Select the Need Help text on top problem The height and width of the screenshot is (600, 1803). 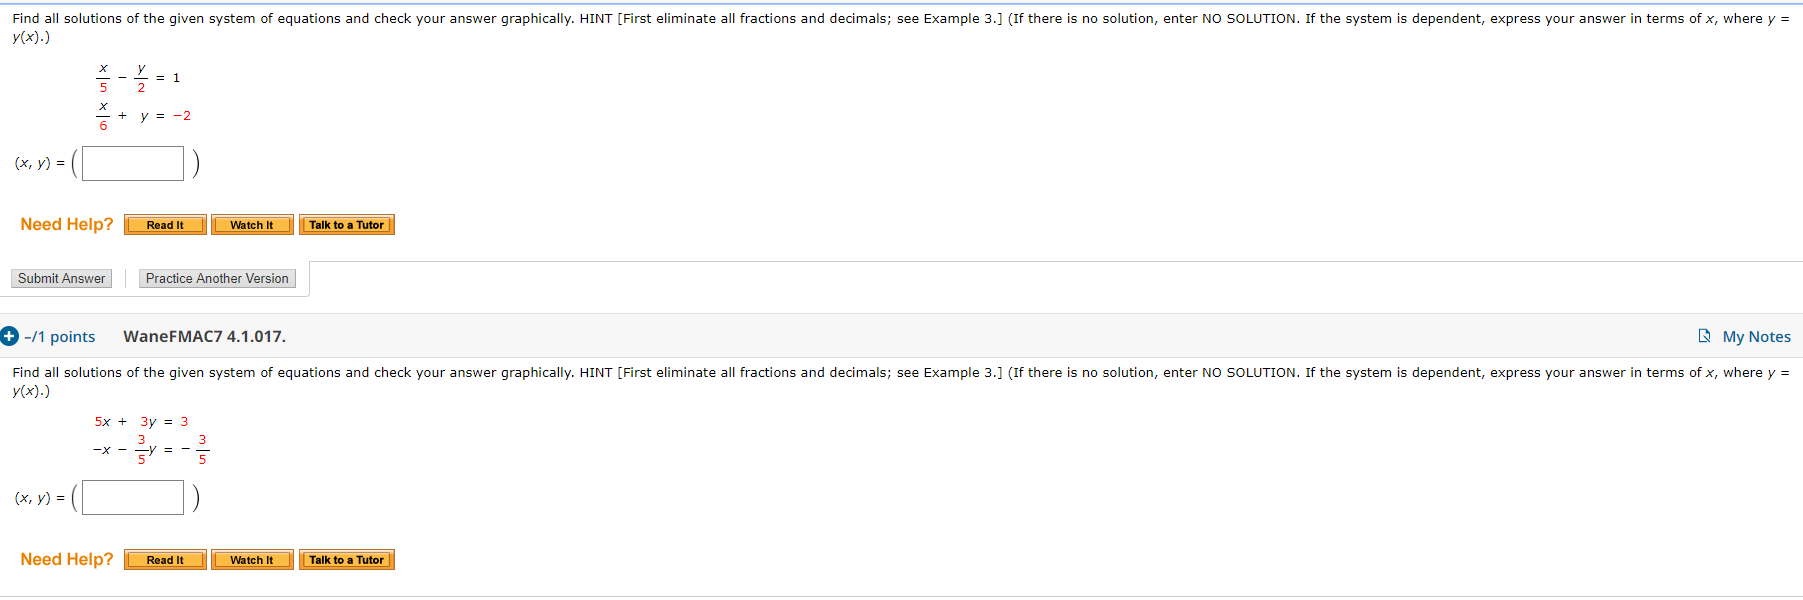(65, 224)
